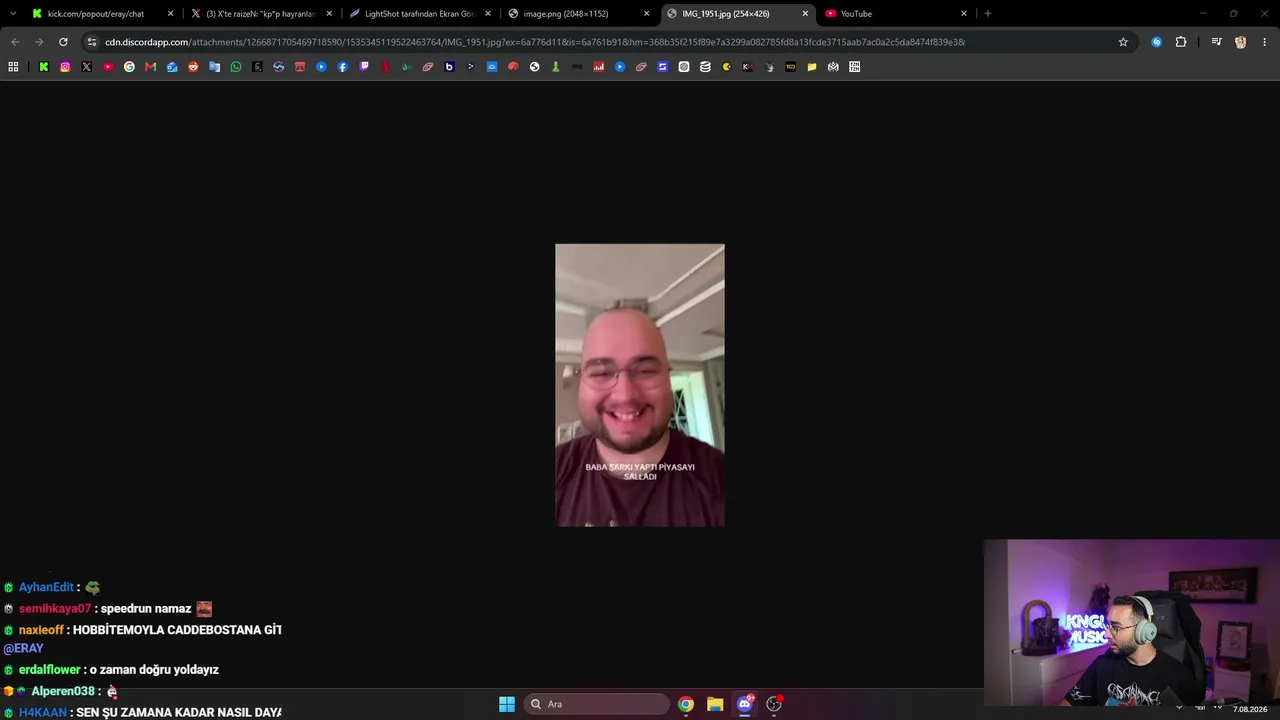This screenshot has width=1280, height=720.
Task: Select the IMG_1951.jpg tab
Action: (x=736, y=14)
